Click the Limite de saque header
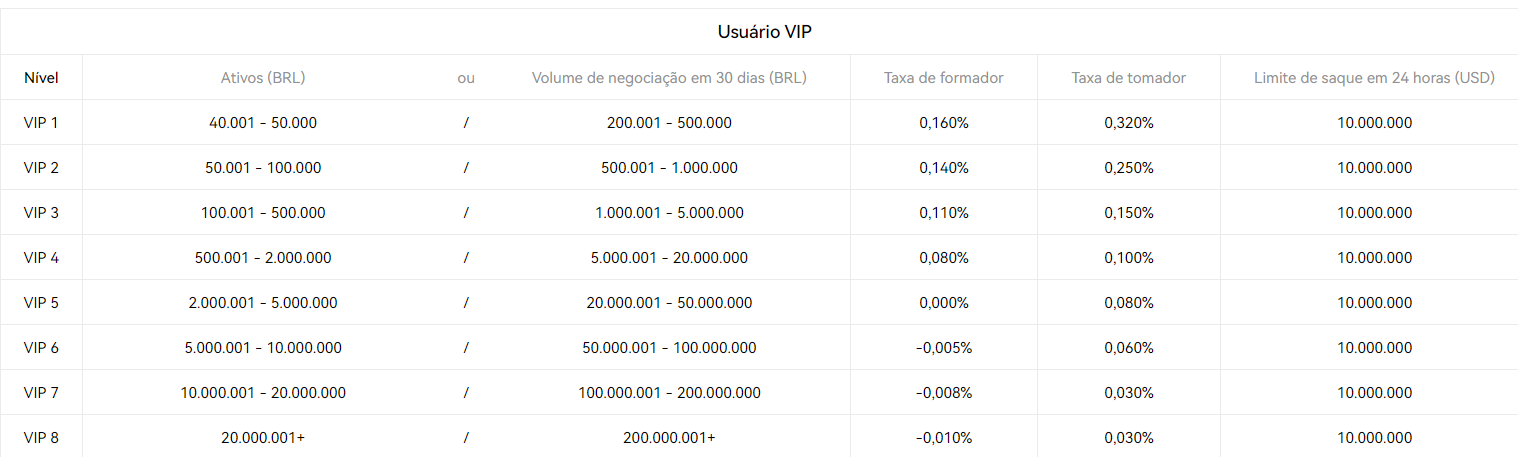Image resolution: width=1518 pixels, height=457 pixels. pyautogui.click(x=1374, y=77)
